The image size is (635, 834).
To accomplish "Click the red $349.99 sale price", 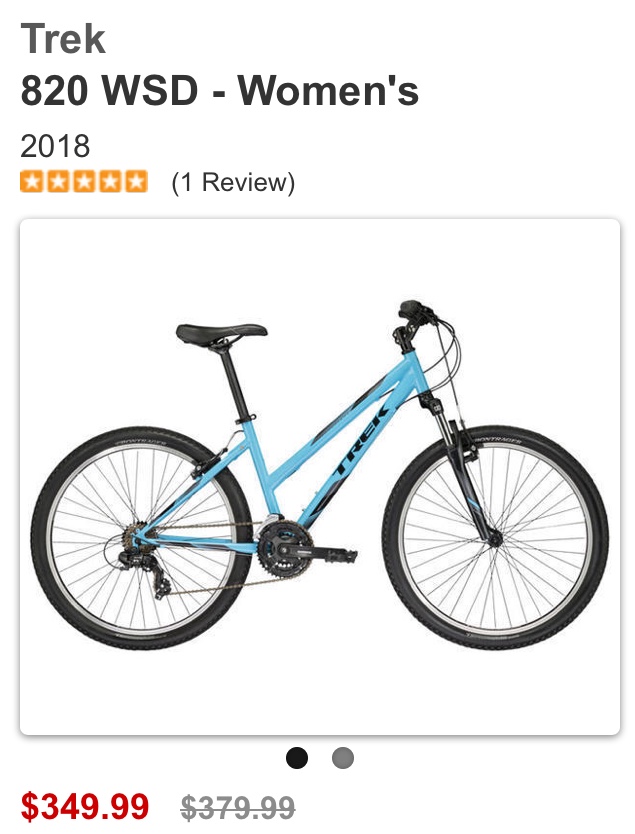I will (x=85, y=806).
